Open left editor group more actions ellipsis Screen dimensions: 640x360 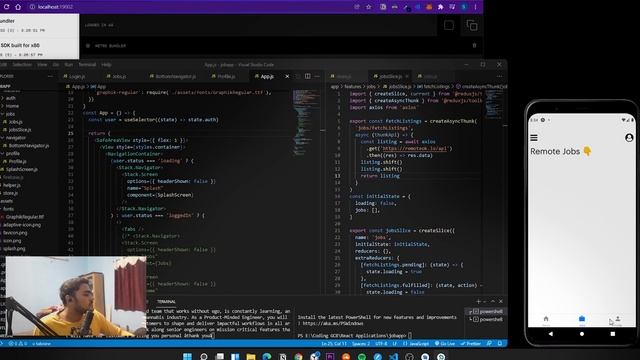pos(317,76)
